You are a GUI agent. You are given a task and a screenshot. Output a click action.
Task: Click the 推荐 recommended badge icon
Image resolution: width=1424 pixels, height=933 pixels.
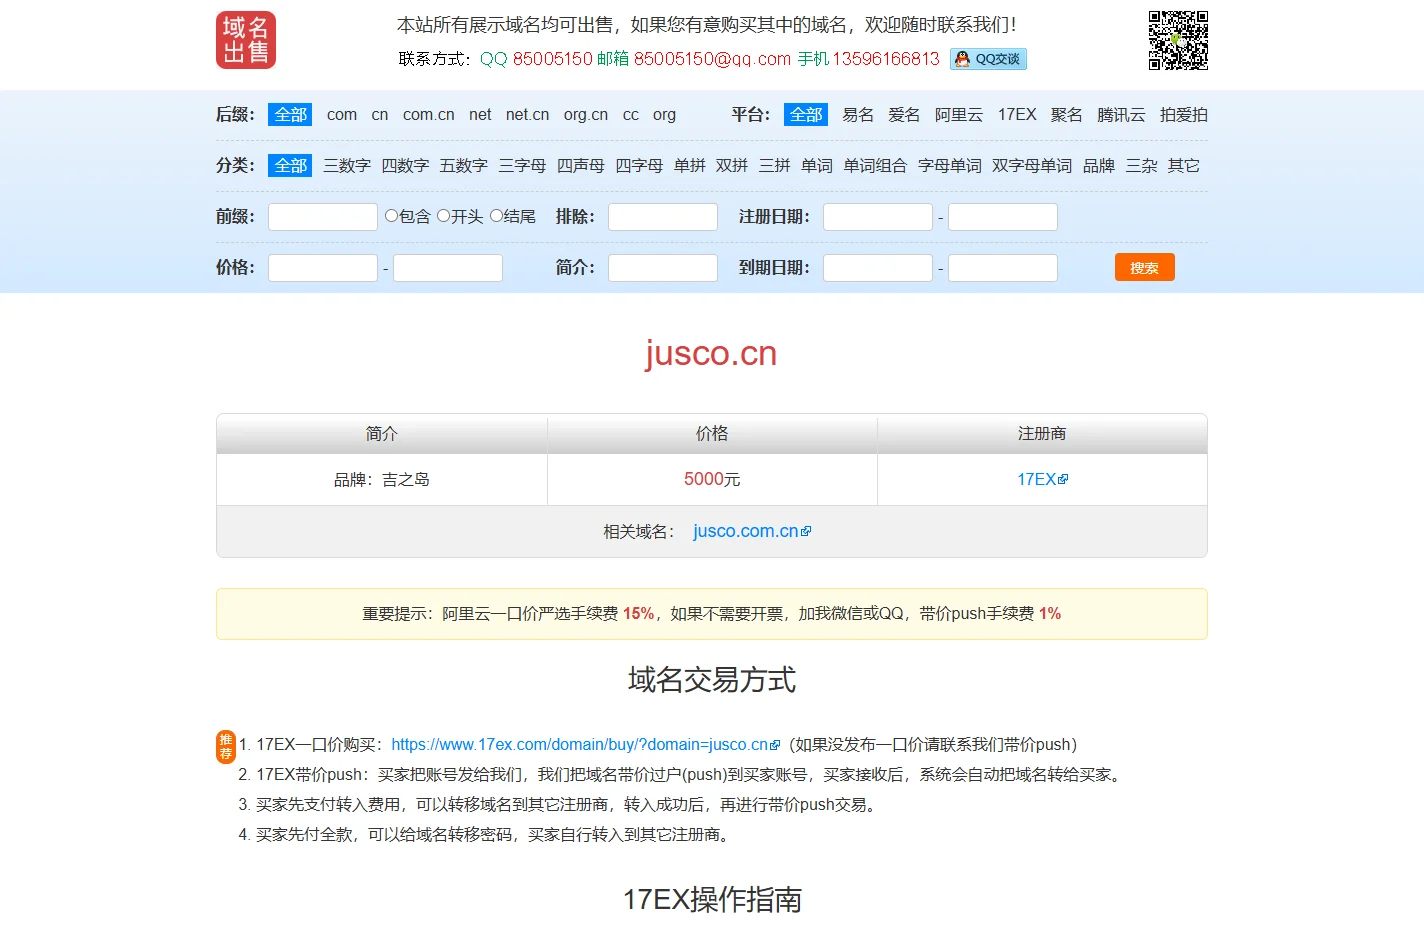(226, 746)
